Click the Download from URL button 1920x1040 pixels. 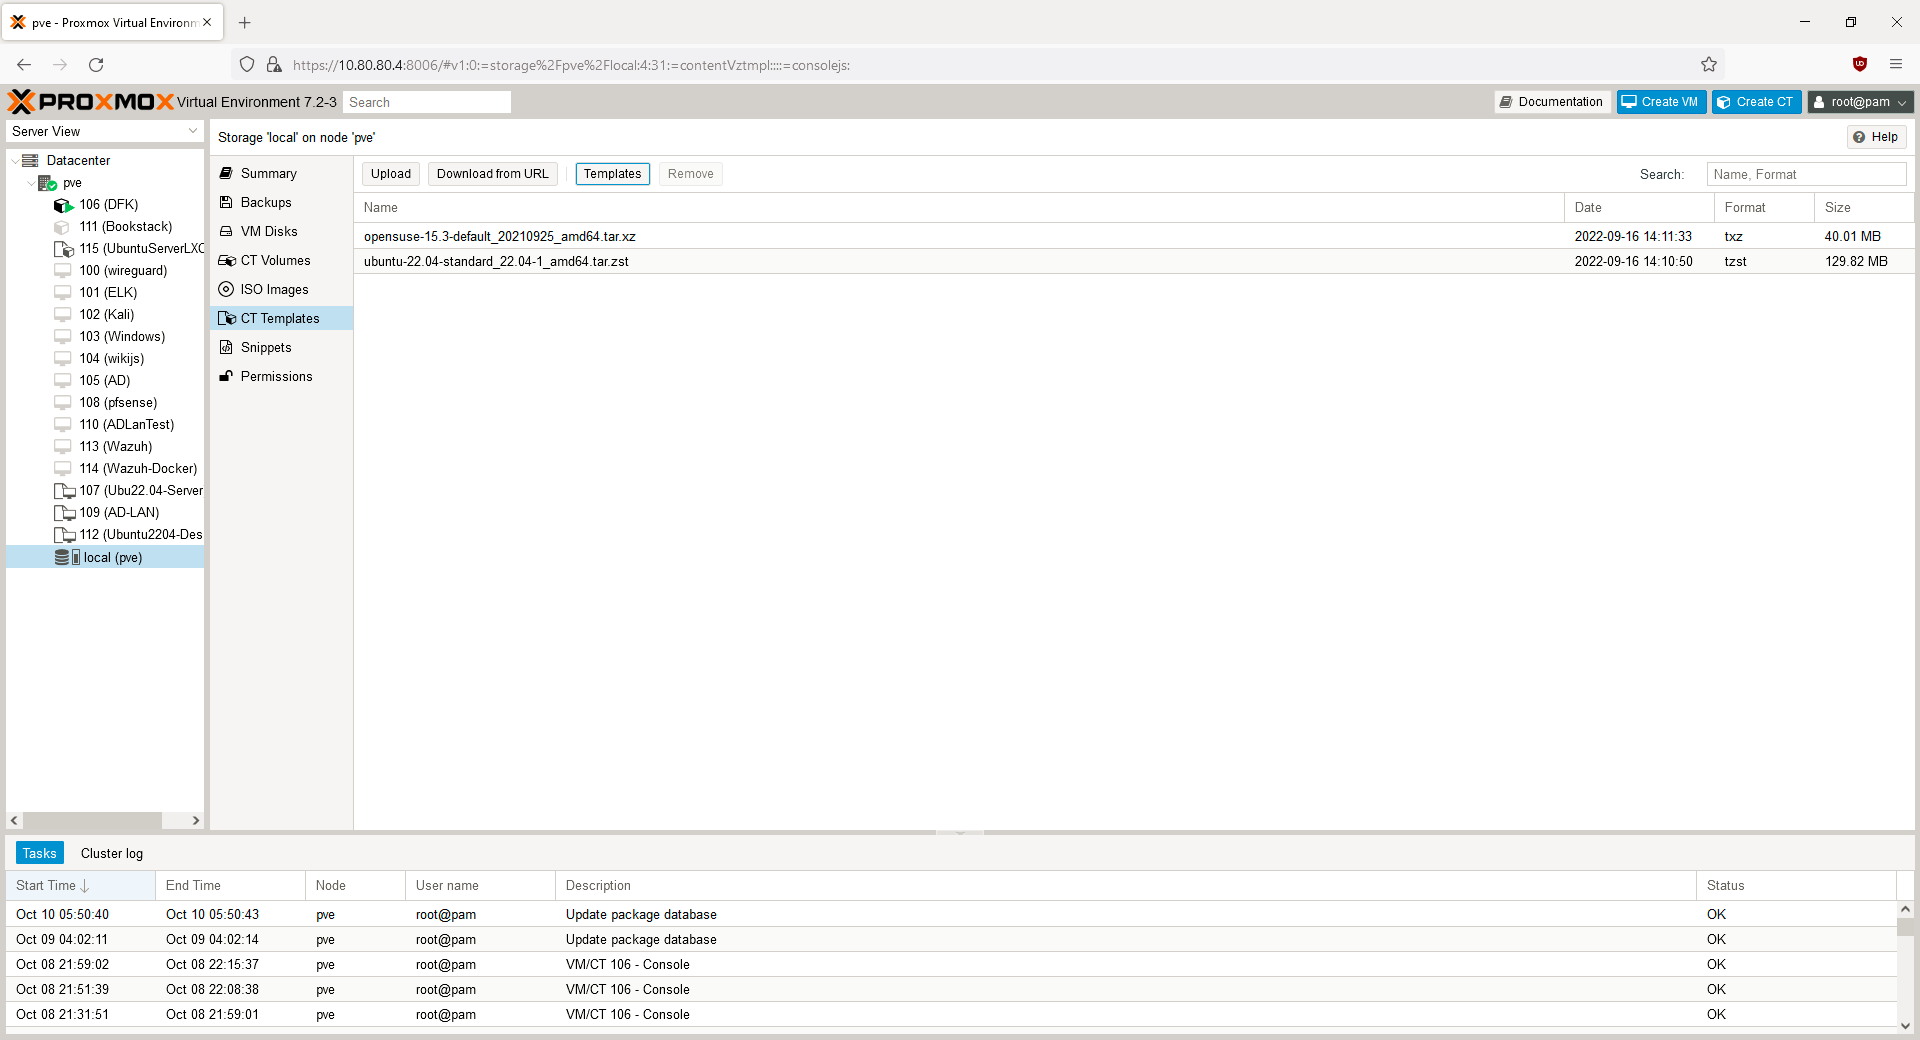click(x=492, y=173)
